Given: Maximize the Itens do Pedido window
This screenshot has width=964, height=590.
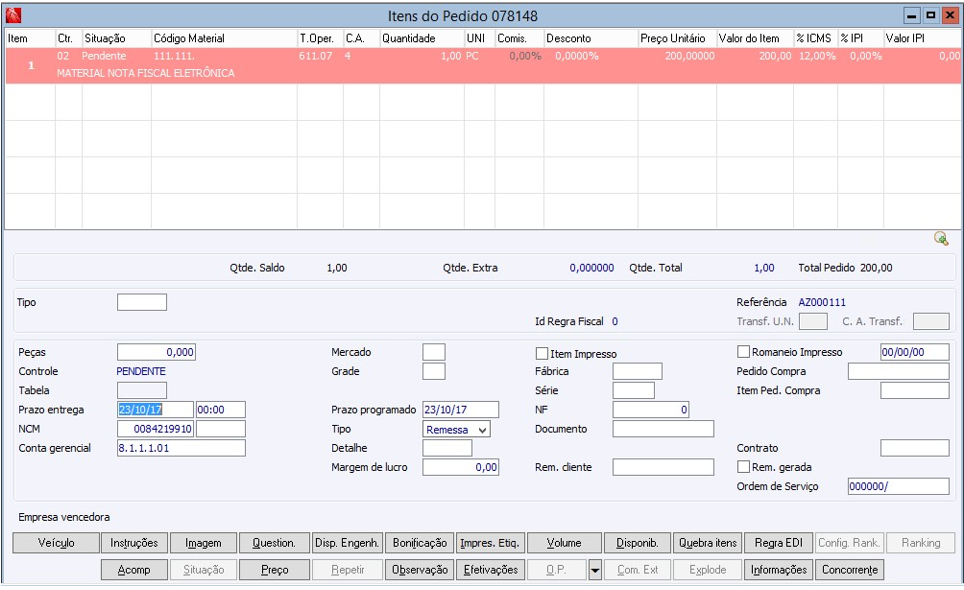Looking at the screenshot, I should point(931,15).
